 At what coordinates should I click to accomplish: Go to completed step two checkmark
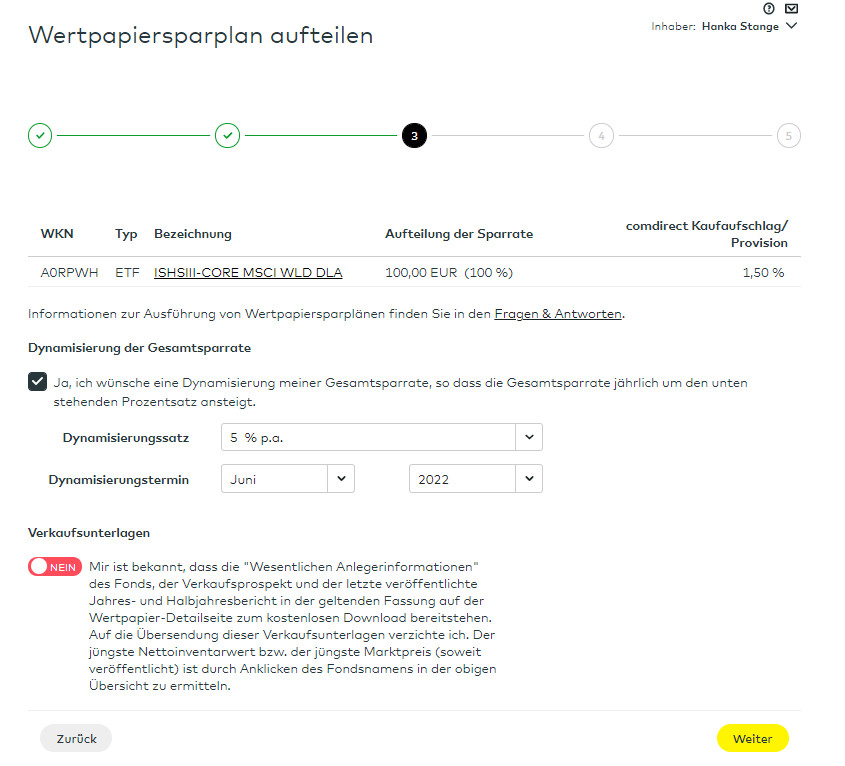227,135
